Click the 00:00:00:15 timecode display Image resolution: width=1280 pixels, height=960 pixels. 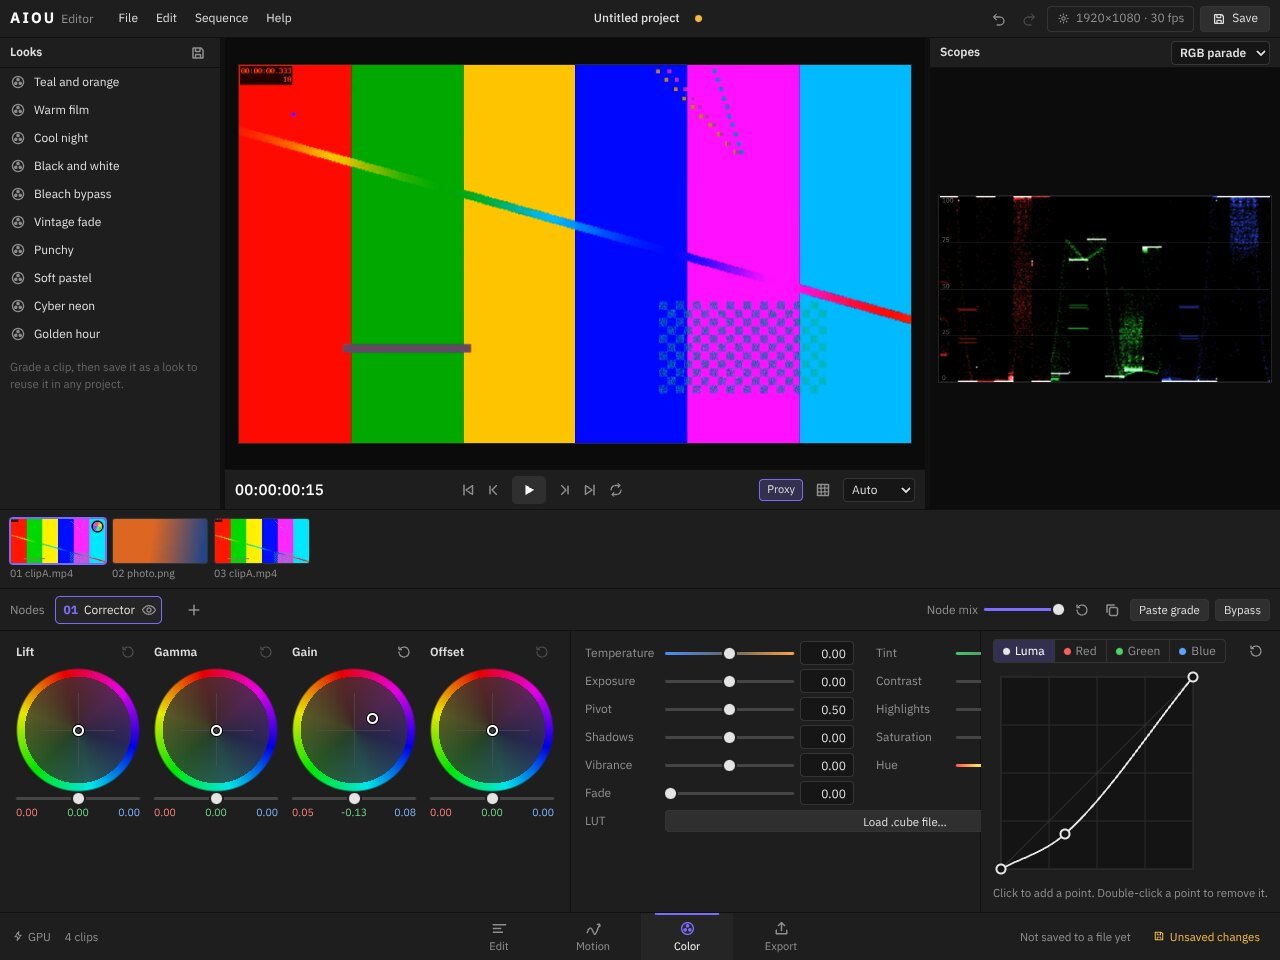279,490
